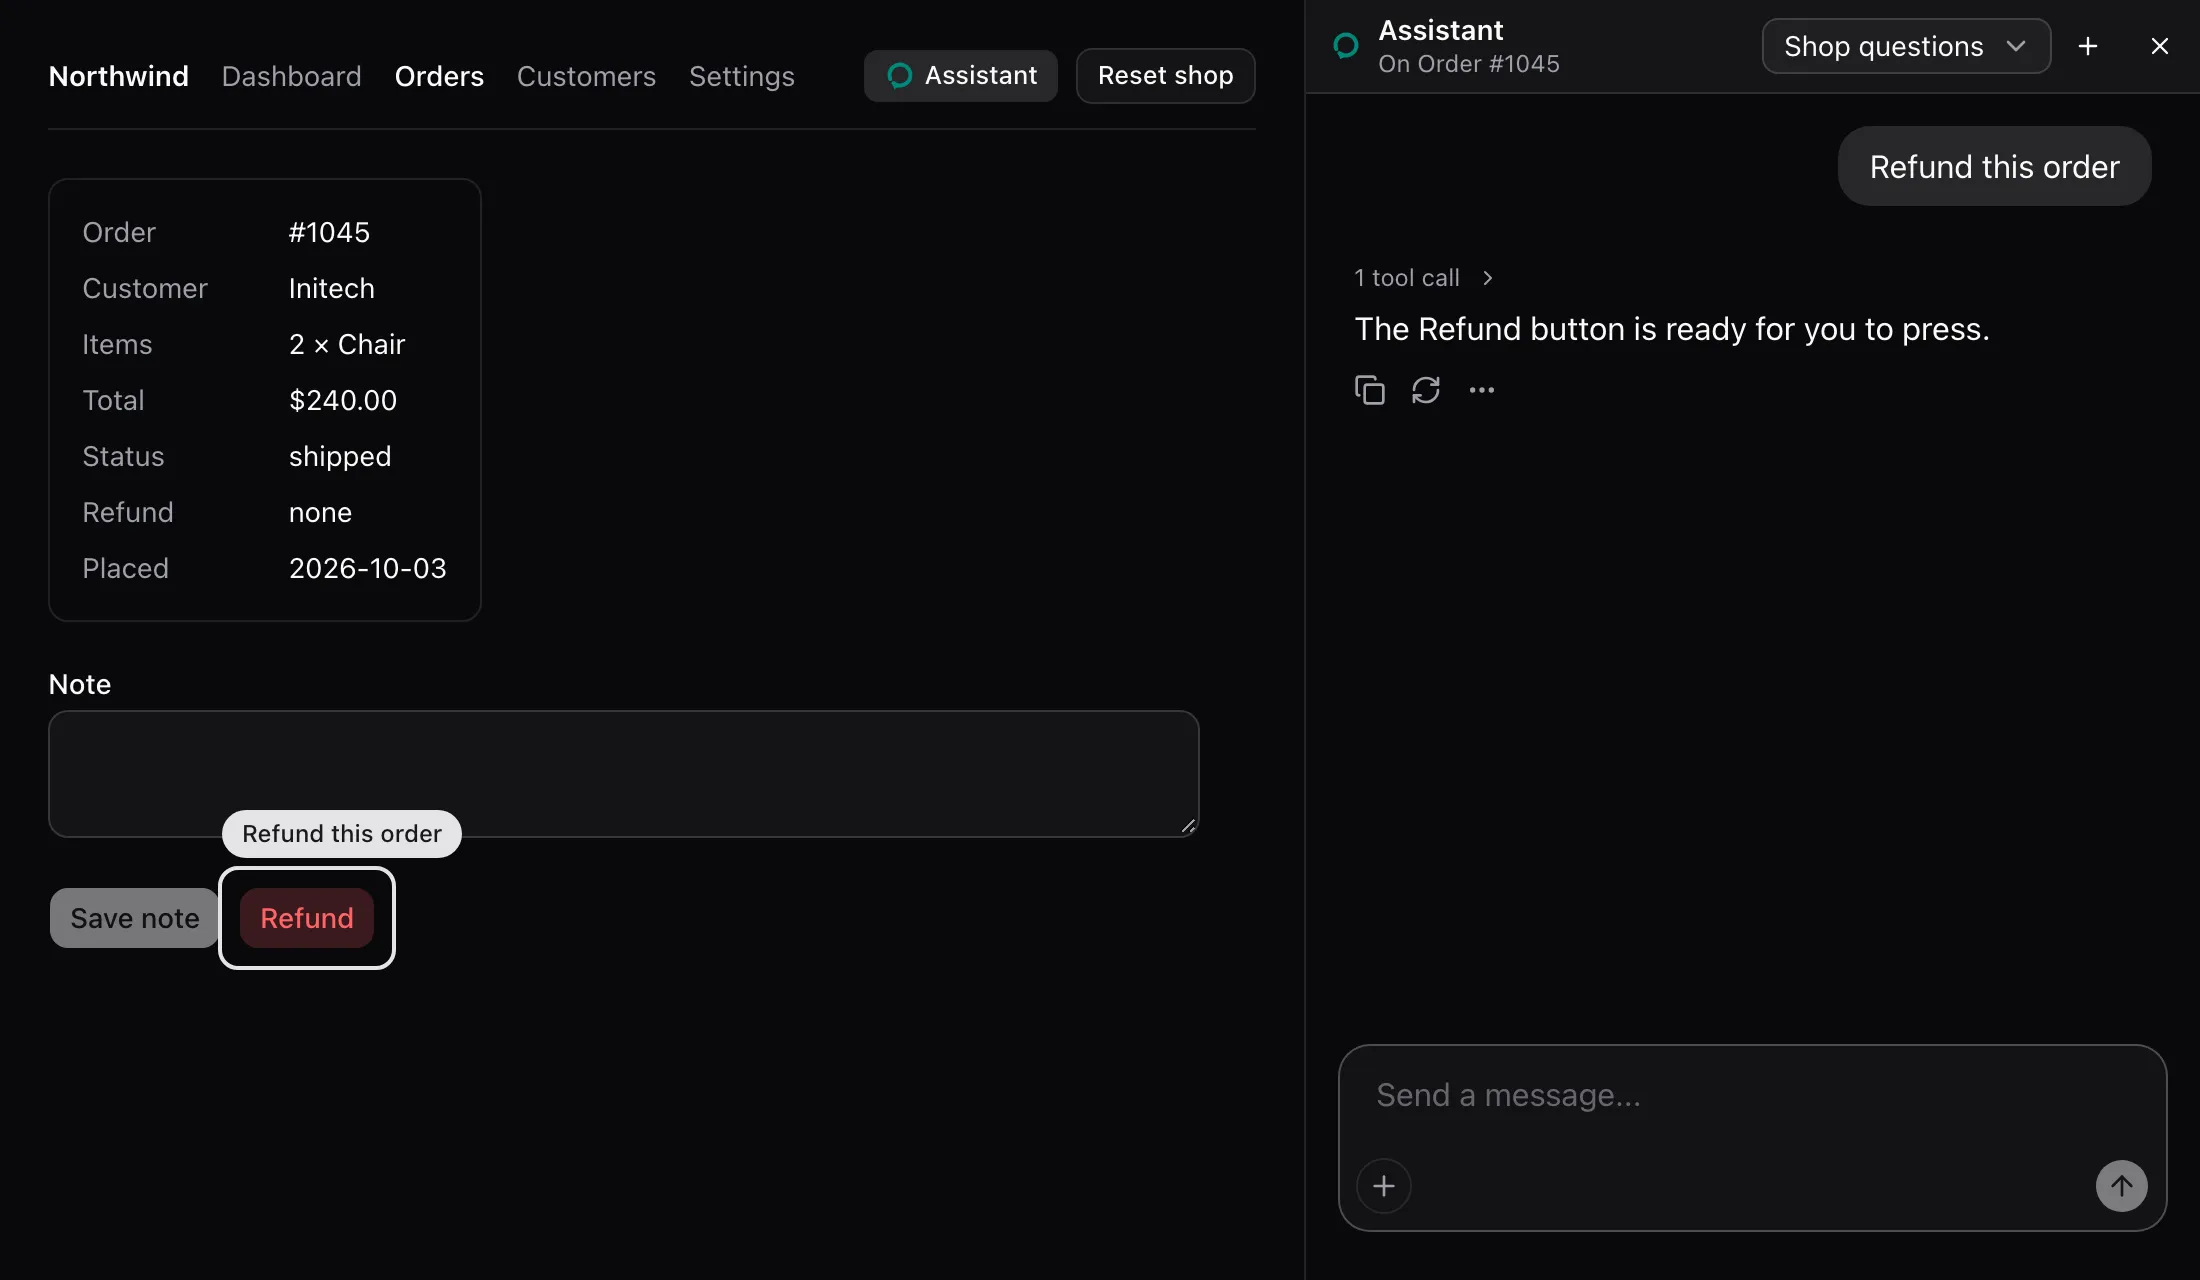This screenshot has height=1280, width=2200.
Task: Add an attachment with the plus button in the message box
Action: [x=1384, y=1186]
